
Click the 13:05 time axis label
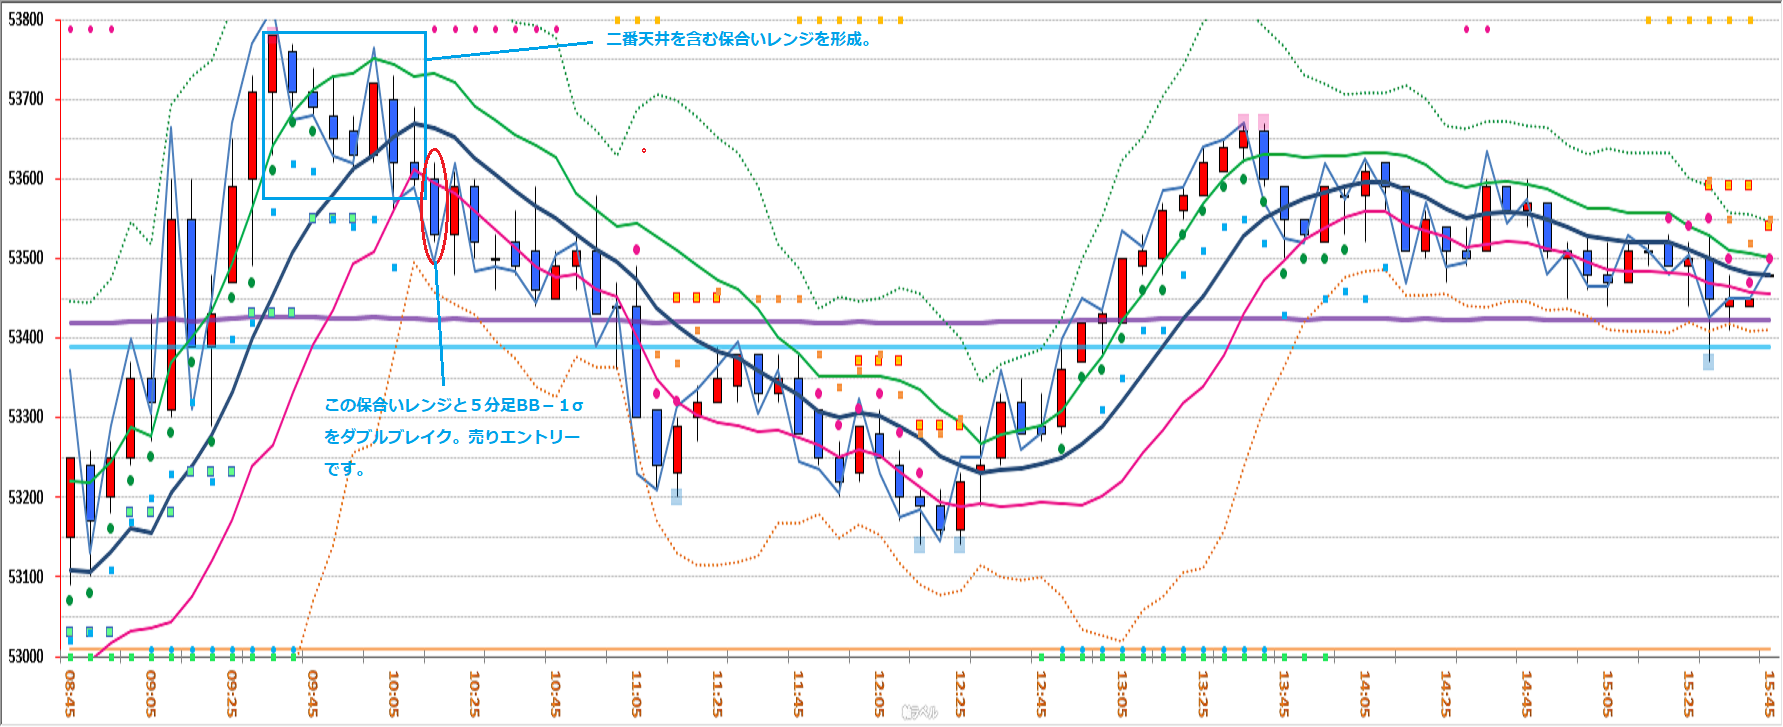pos(1122,693)
